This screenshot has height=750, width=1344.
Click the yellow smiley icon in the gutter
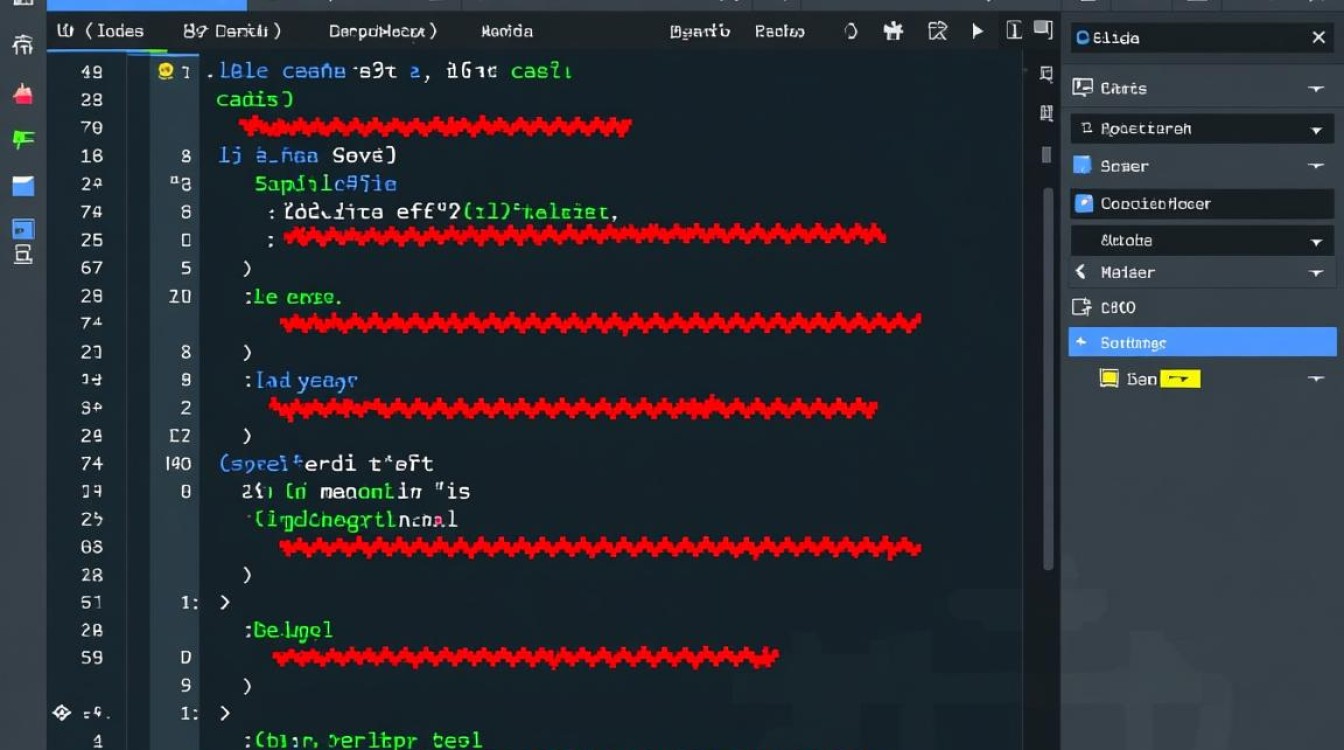click(x=166, y=71)
